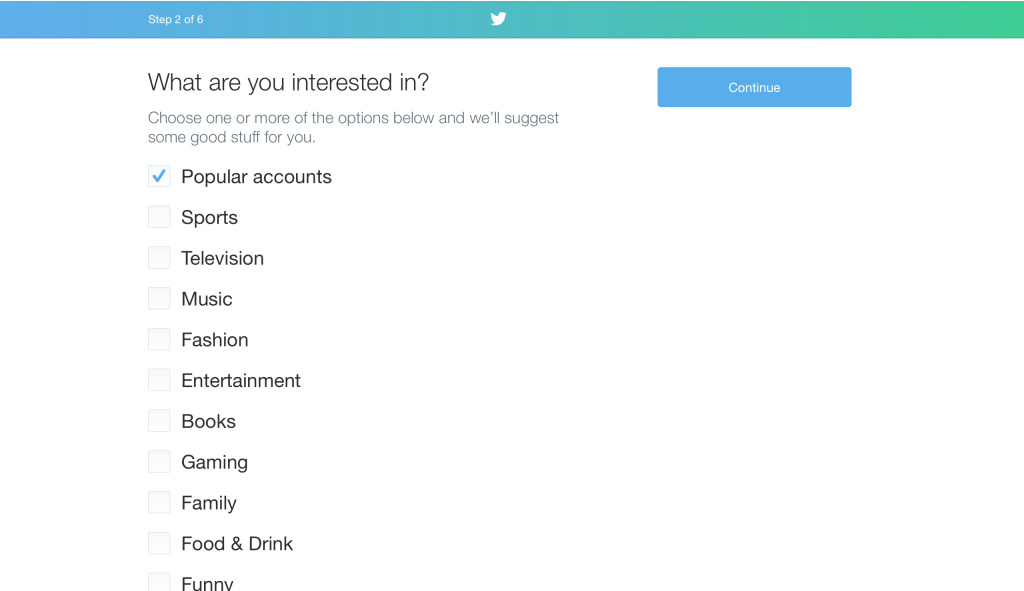
Task: Tick the Television checkbox
Action: coord(159,258)
